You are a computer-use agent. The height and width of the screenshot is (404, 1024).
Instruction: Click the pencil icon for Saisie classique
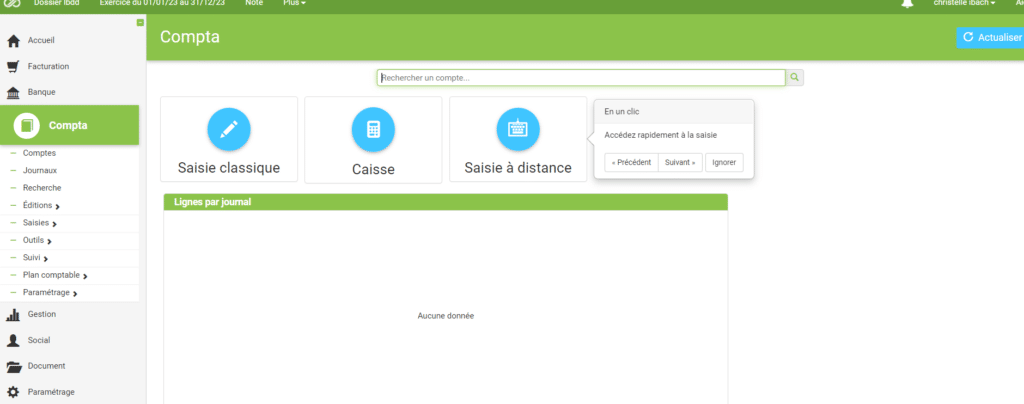pyautogui.click(x=229, y=129)
